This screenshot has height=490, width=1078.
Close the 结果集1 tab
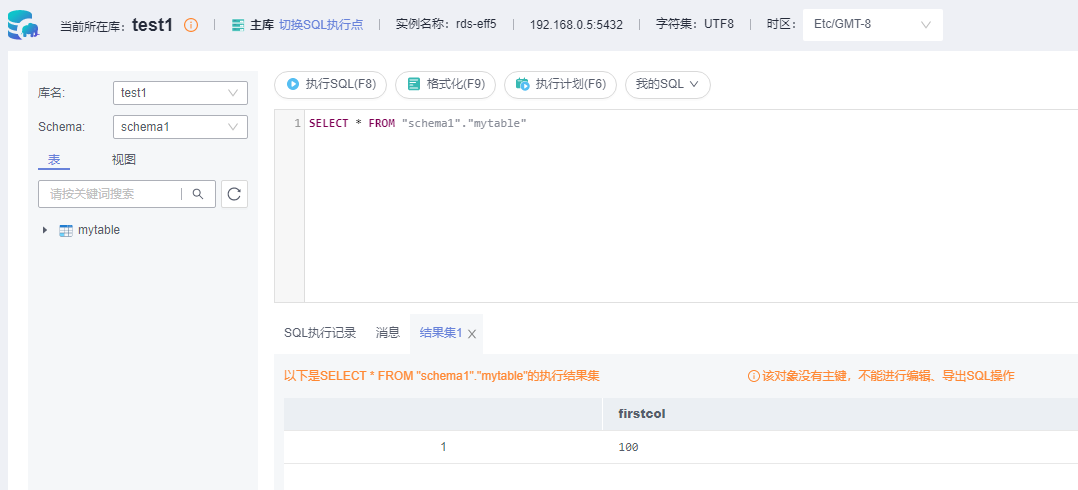coord(472,334)
